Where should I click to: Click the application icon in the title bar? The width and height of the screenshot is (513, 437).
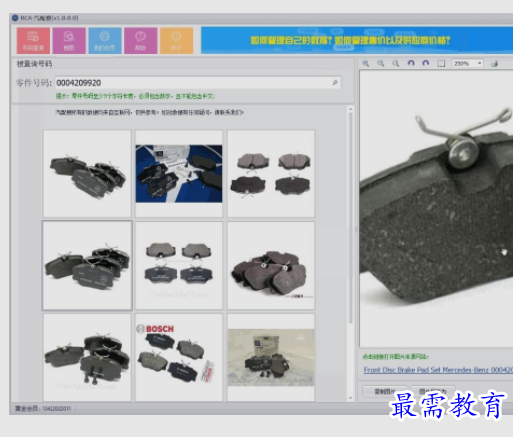click(15, 18)
